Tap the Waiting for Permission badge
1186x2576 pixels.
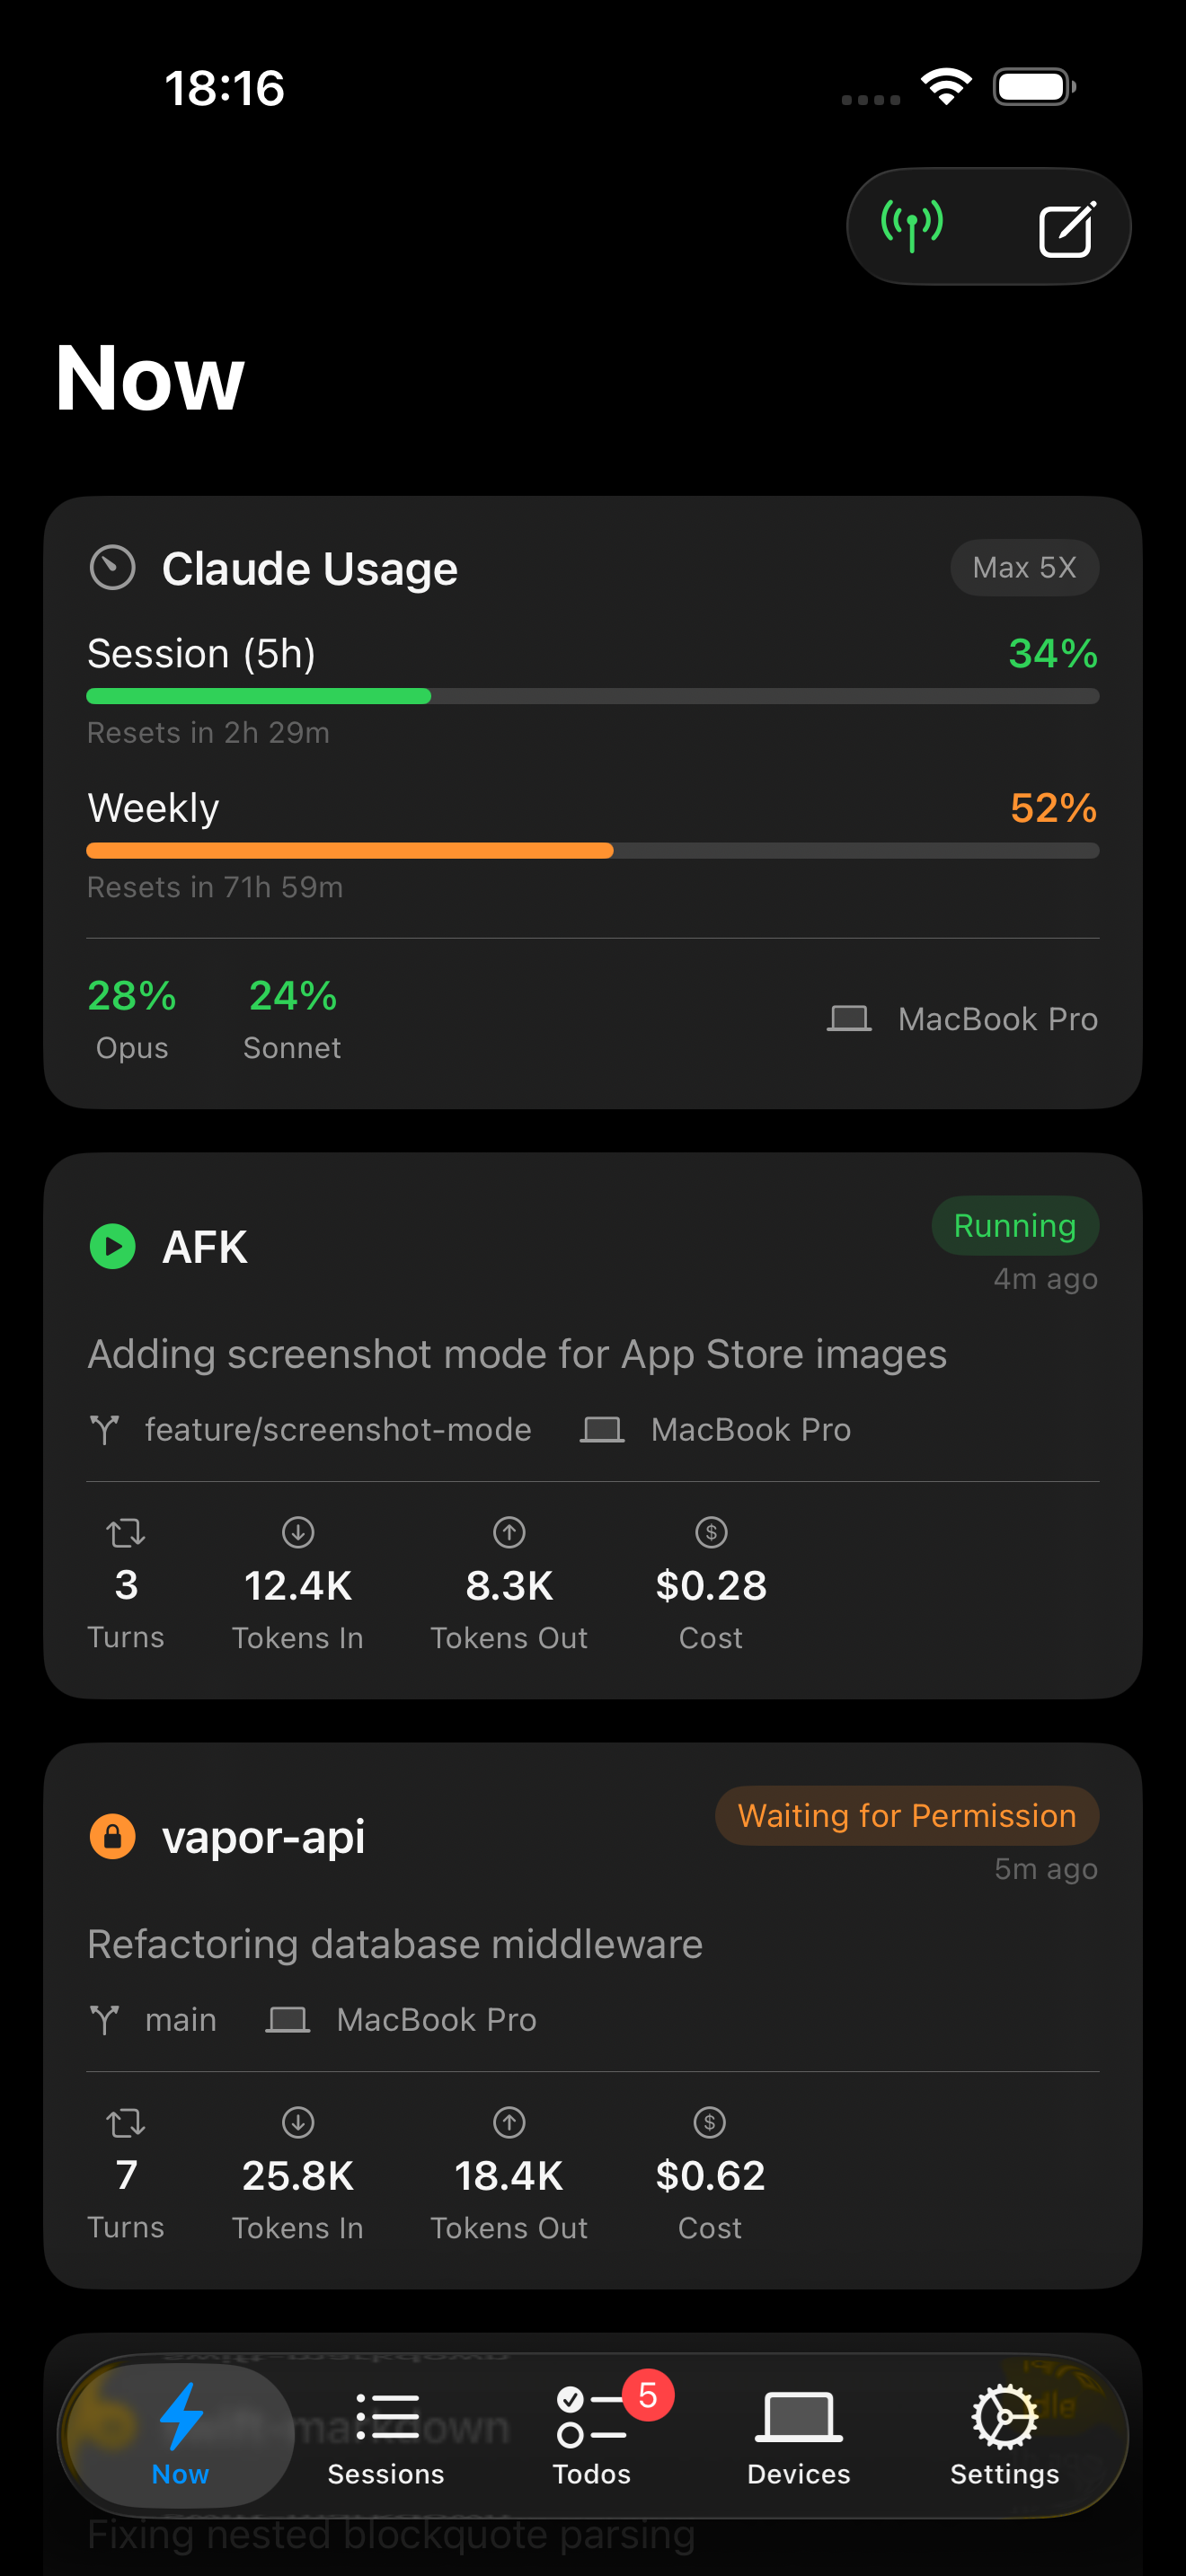pyautogui.click(x=906, y=1815)
